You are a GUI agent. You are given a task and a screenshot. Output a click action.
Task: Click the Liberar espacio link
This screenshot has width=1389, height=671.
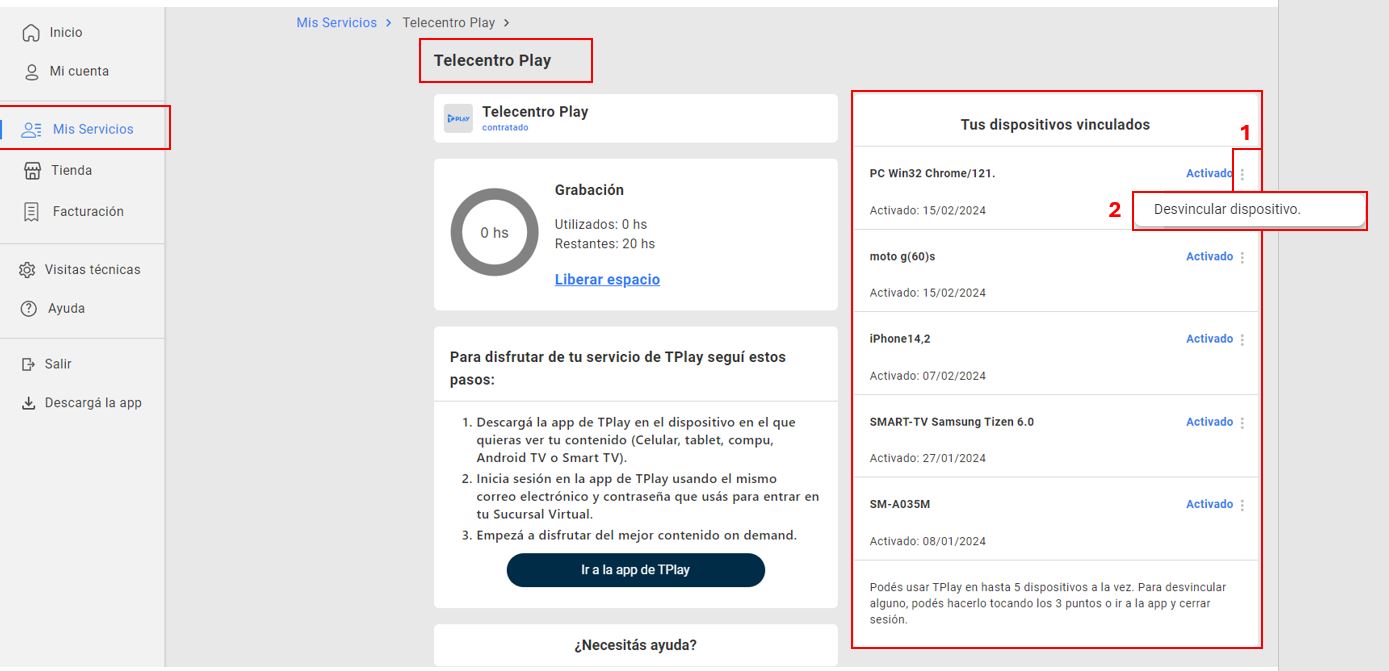coord(607,280)
